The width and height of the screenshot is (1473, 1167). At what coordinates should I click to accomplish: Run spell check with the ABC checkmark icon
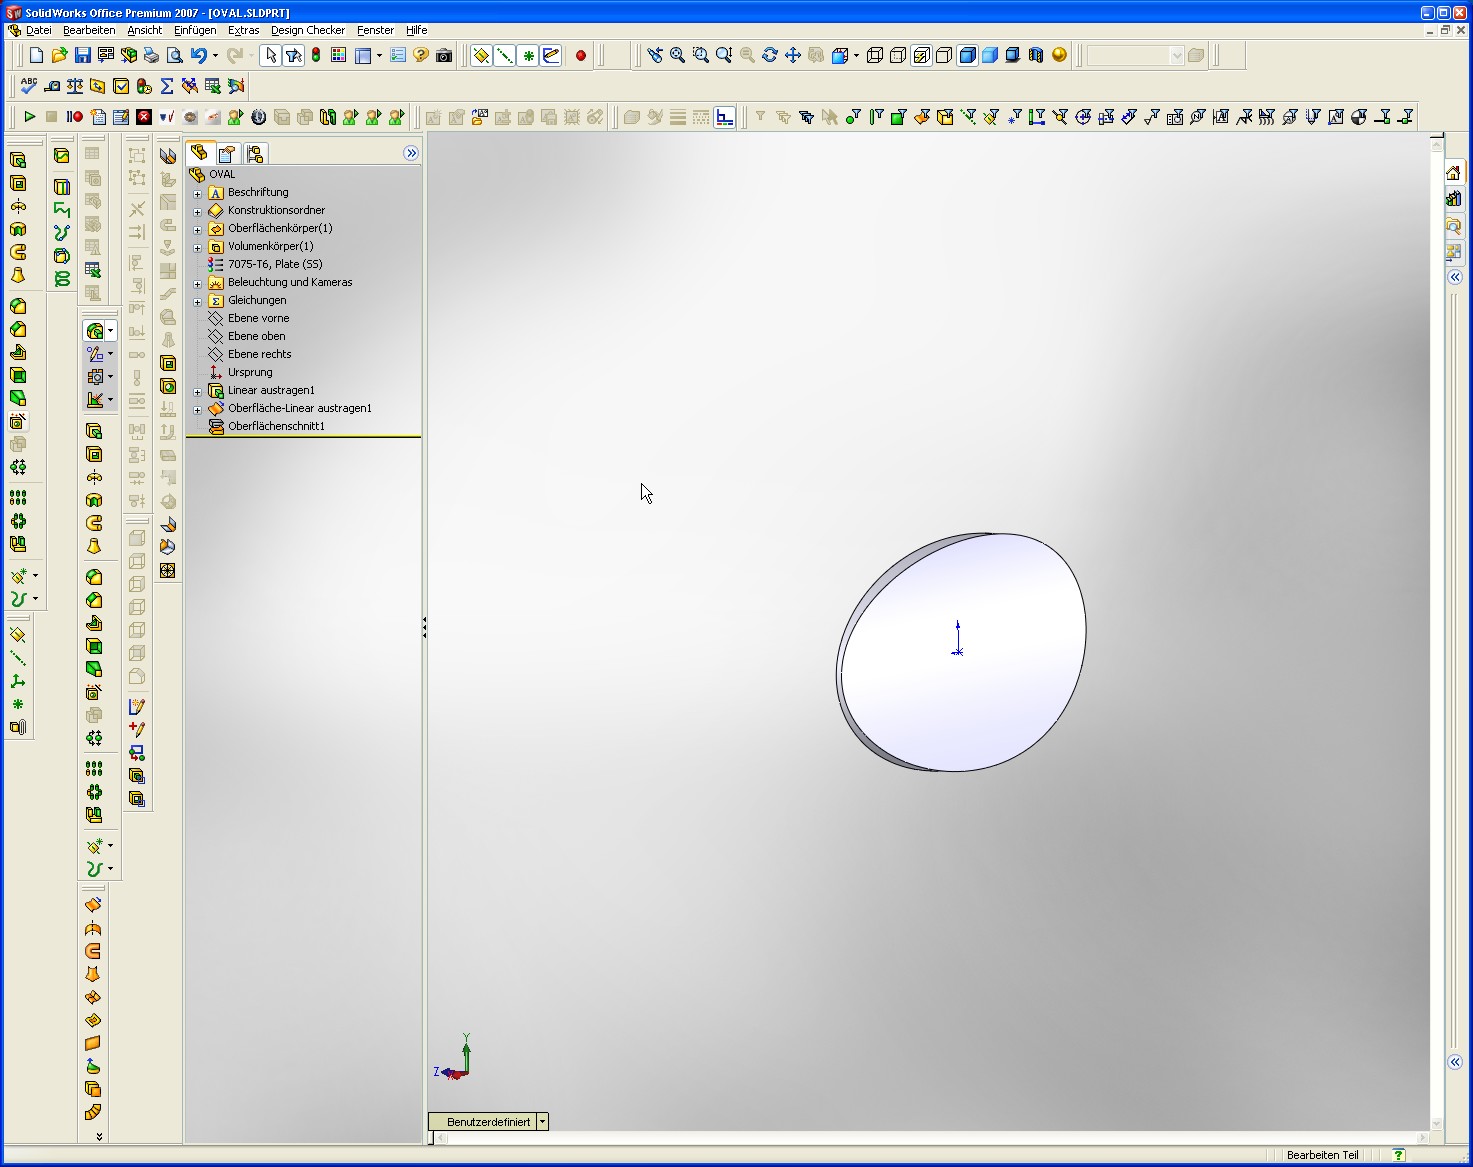pyautogui.click(x=29, y=86)
